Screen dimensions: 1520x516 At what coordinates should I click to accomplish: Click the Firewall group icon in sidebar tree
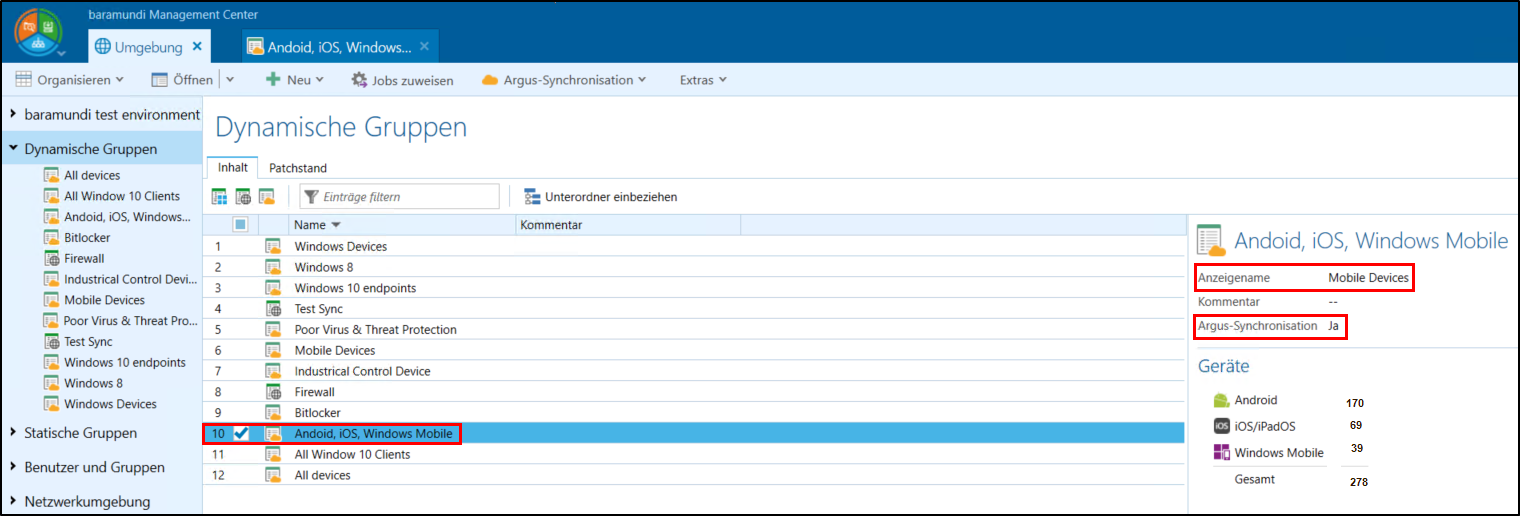[x=51, y=258]
